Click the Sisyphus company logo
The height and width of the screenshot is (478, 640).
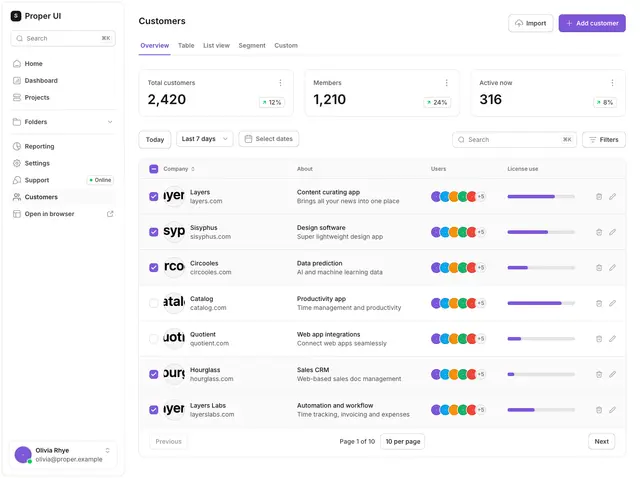point(174,231)
